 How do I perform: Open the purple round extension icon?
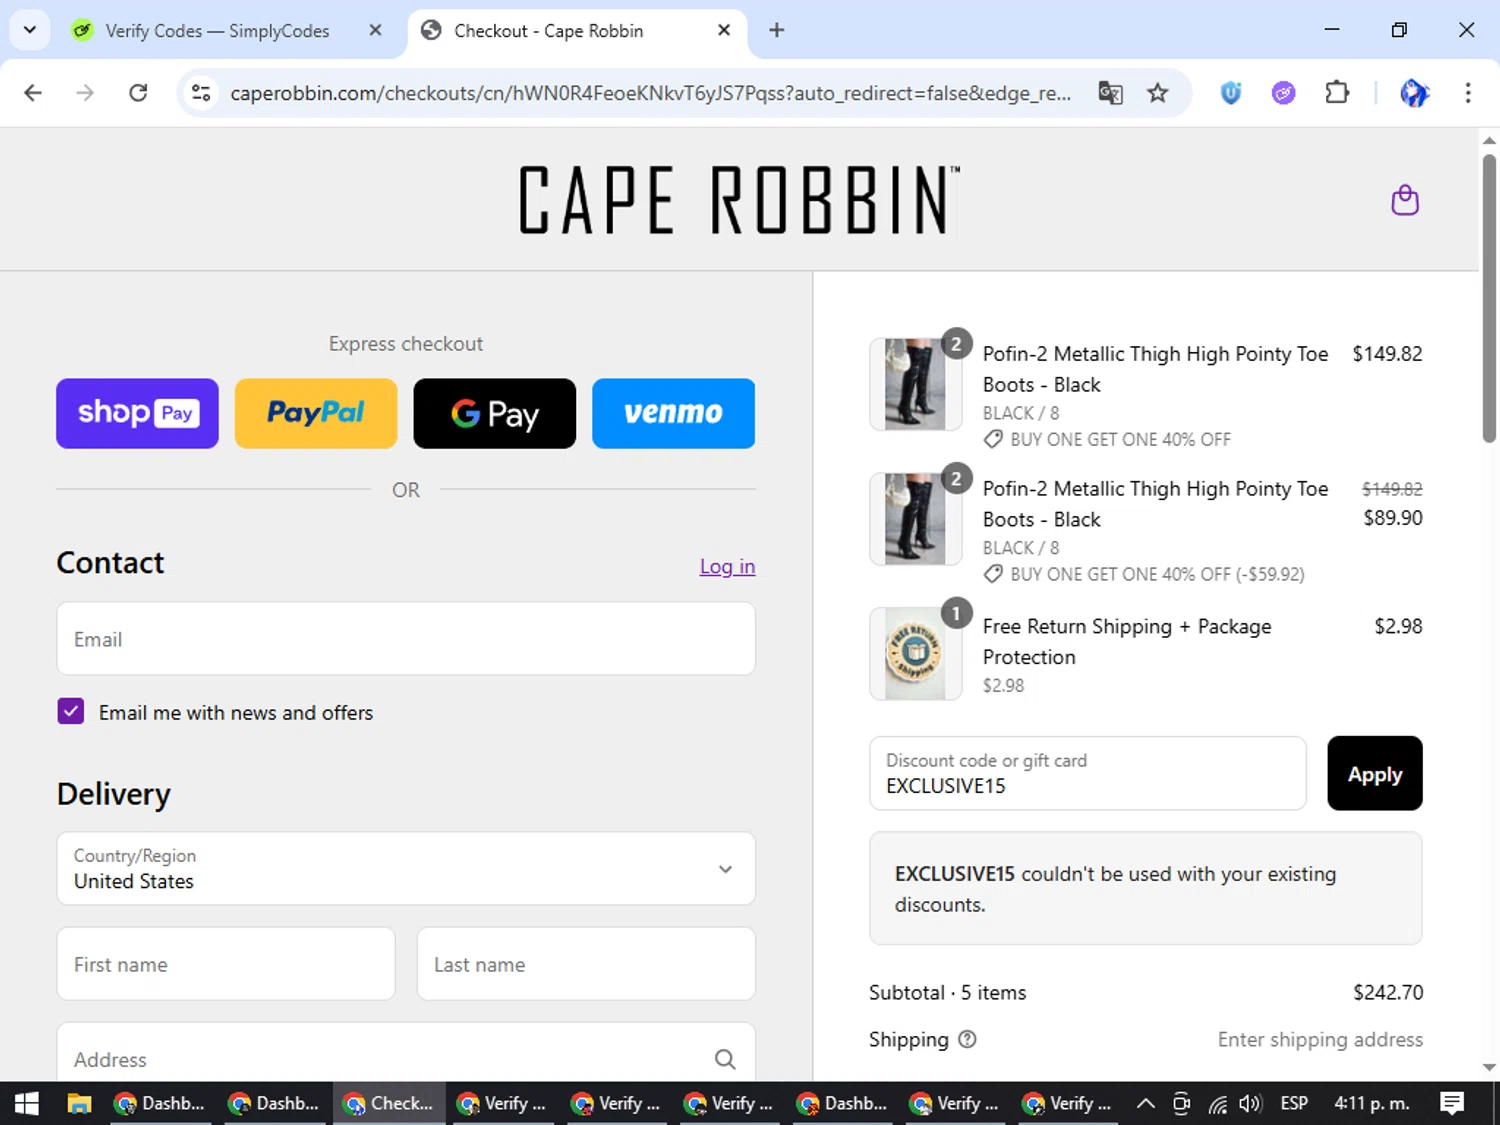[1283, 93]
